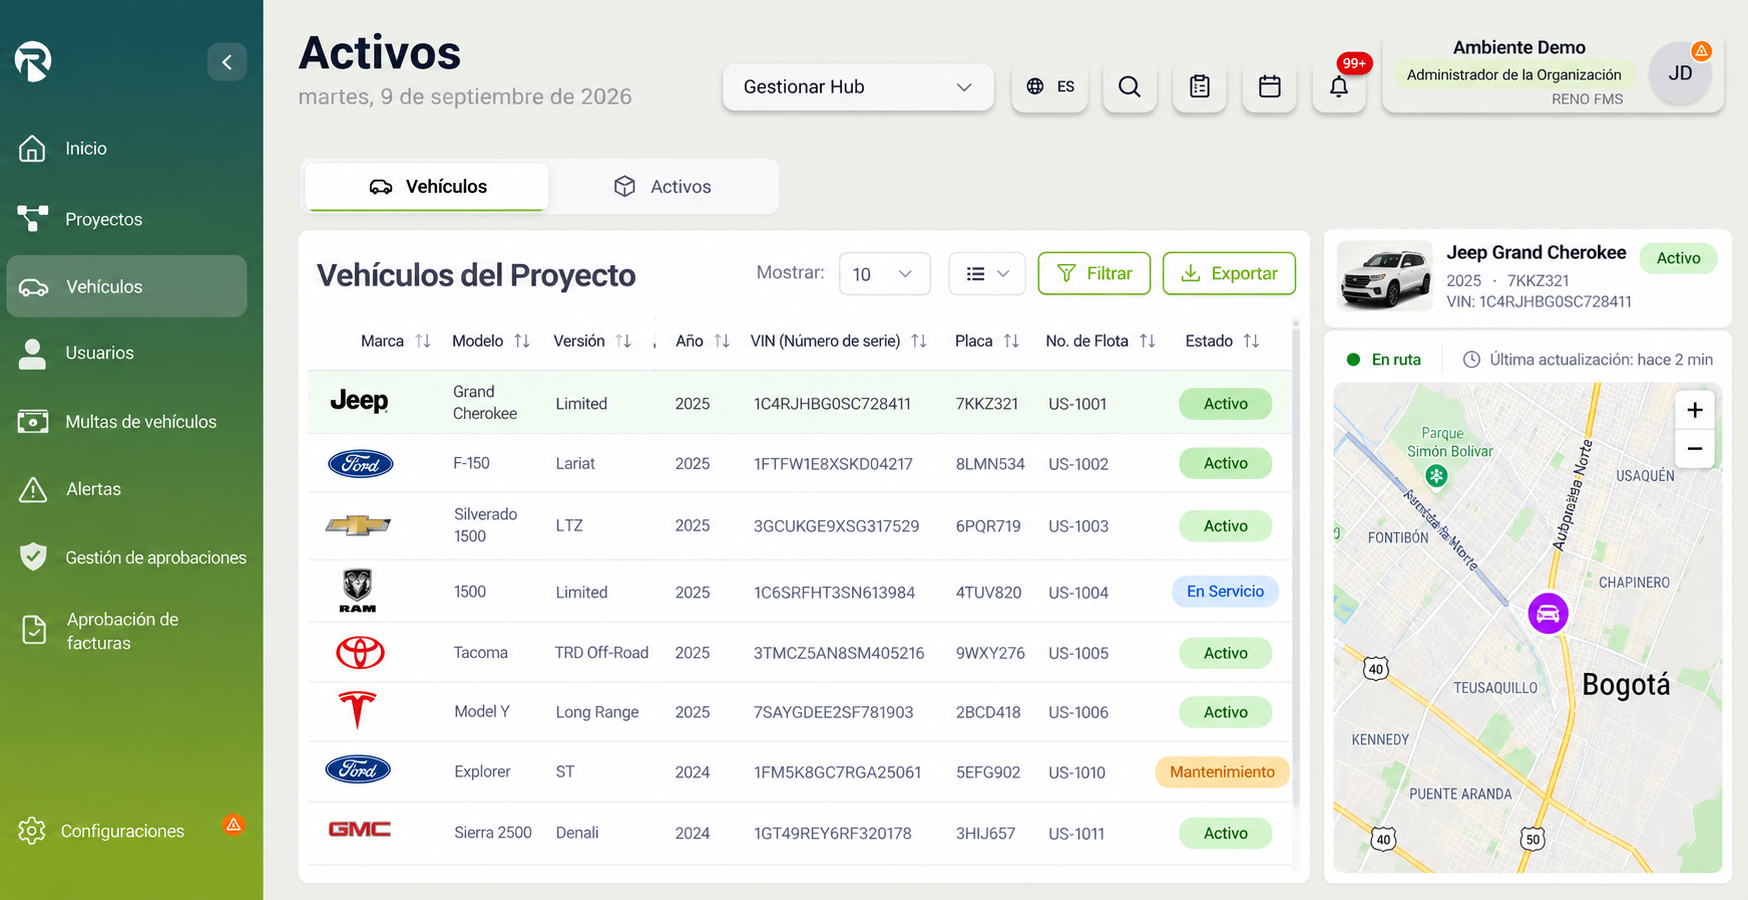1748x900 pixels.
Task: Sort table by the Estado column
Action: 1251,341
